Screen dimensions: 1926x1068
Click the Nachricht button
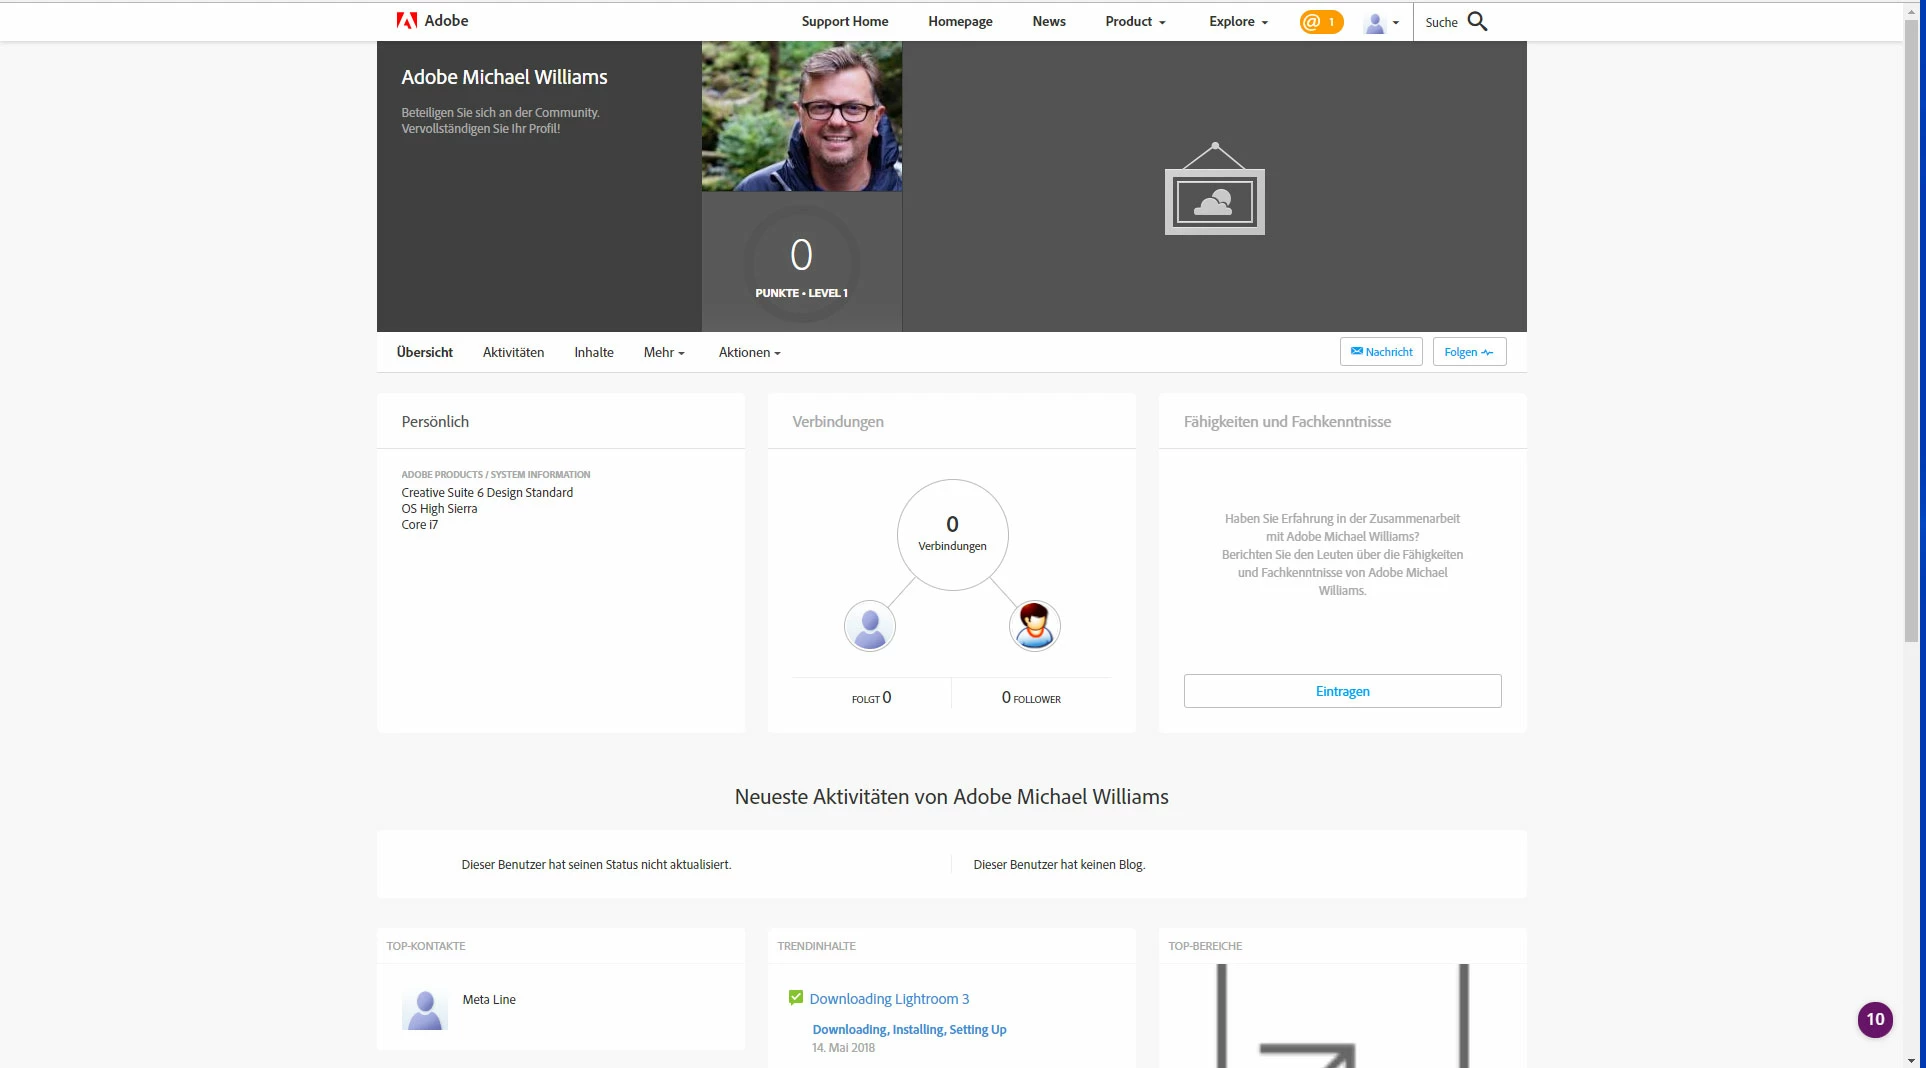coord(1381,352)
